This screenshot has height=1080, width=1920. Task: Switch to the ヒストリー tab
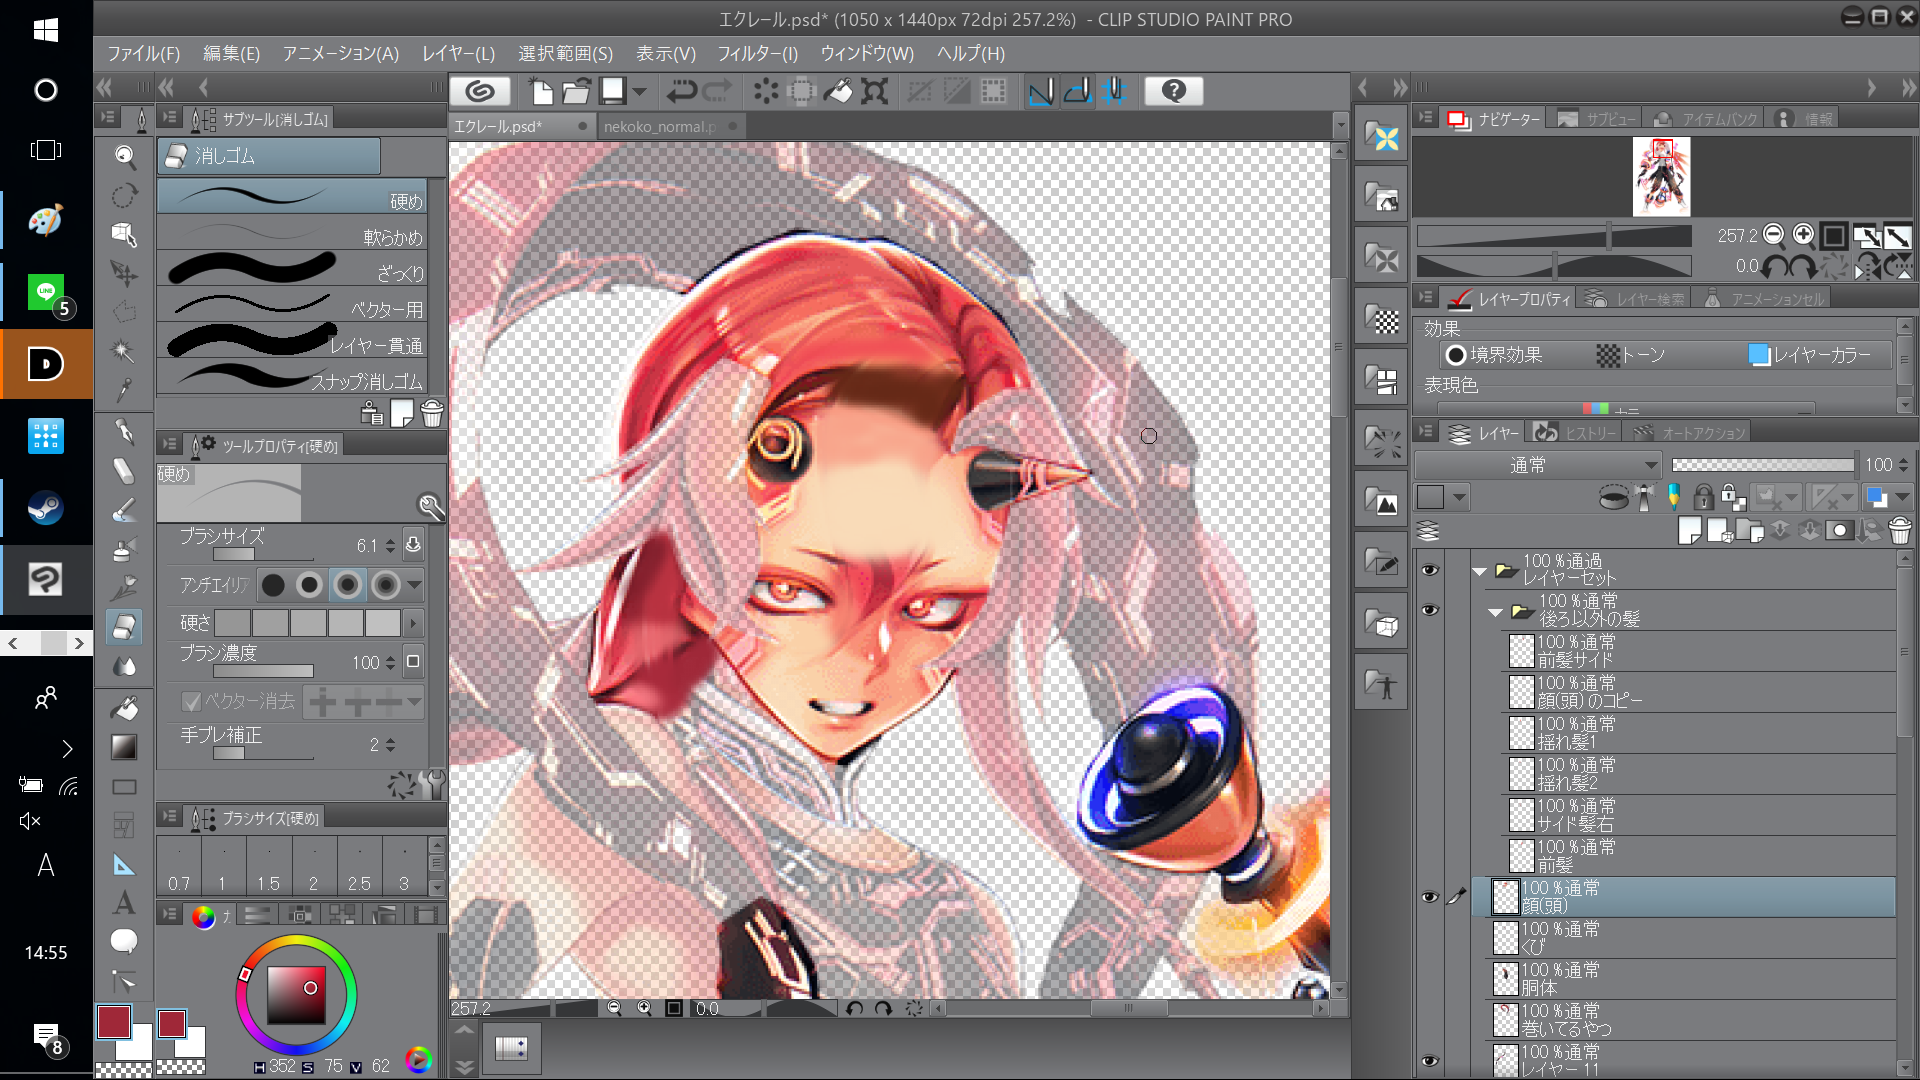coord(1578,433)
